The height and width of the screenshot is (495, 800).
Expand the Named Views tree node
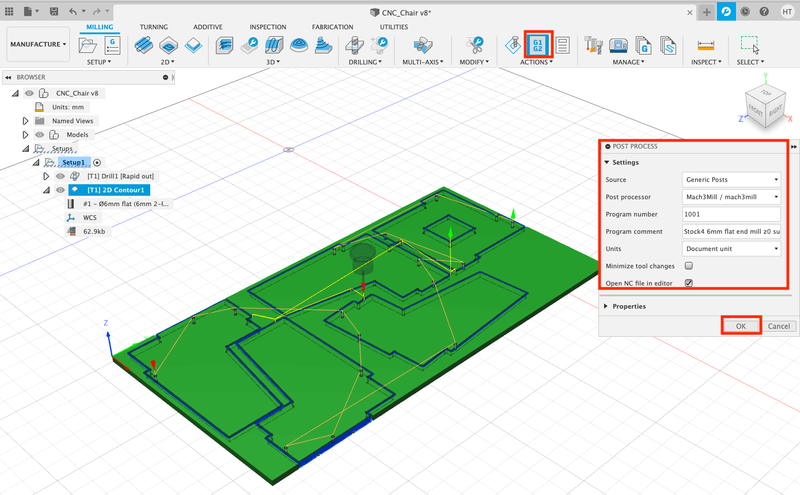point(26,120)
